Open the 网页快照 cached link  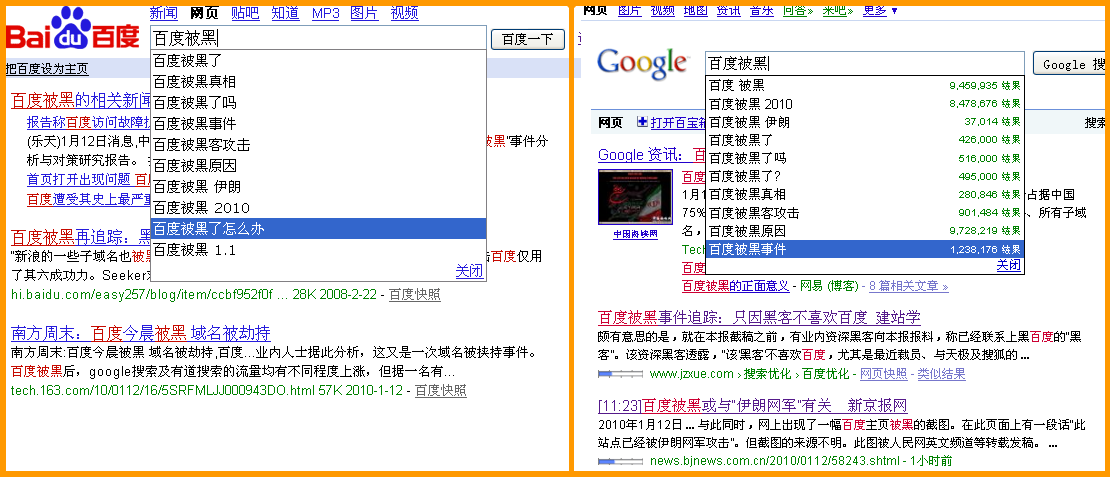point(883,374)
